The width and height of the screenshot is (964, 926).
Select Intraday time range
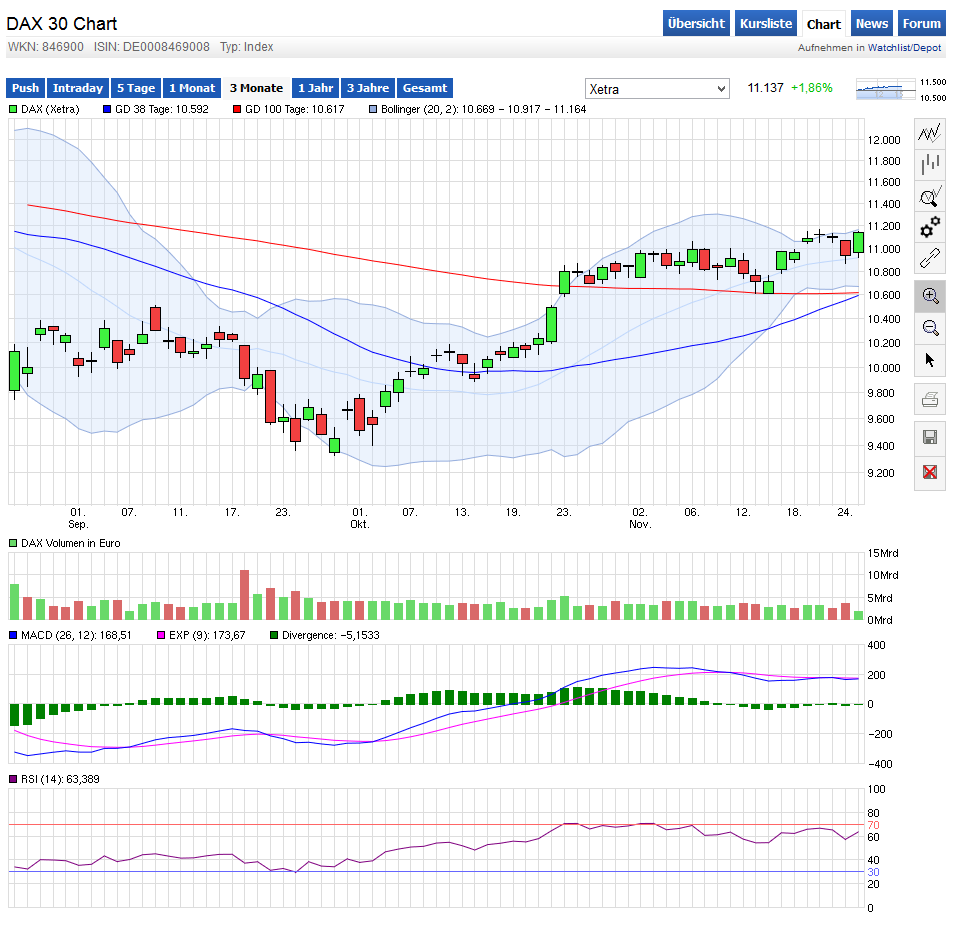pyautogui.click(x=77, y=88)
